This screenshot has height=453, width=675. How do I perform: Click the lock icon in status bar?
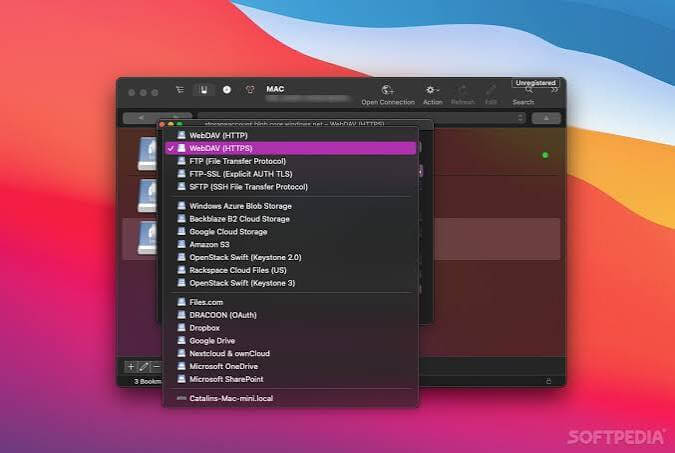click(548, 381)
